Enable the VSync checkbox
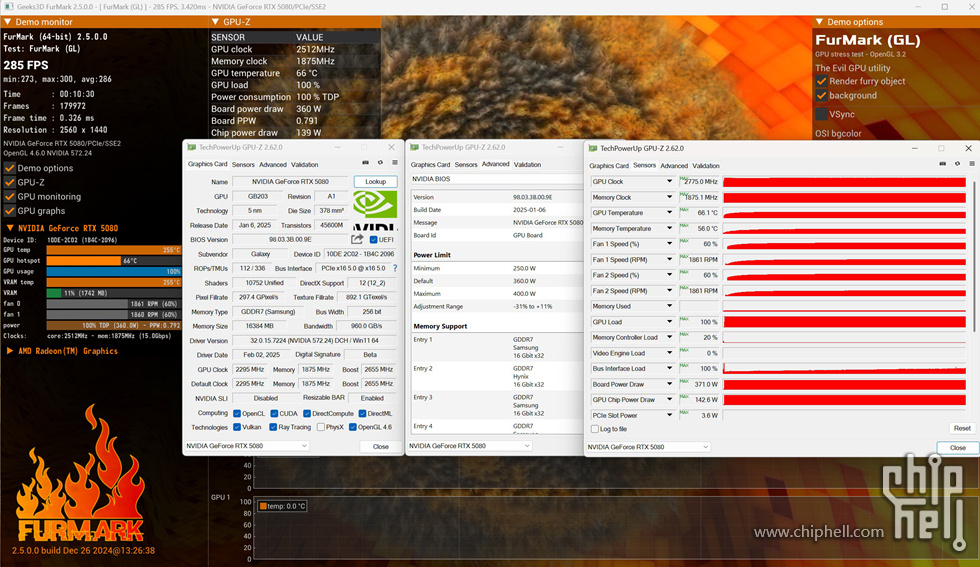 pos(821,114)
